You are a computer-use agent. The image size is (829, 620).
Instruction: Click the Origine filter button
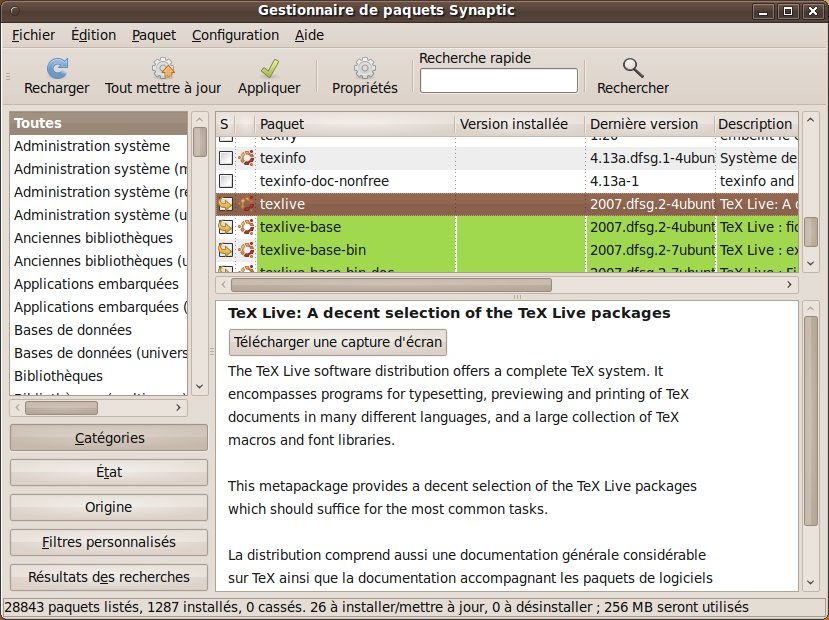[x=109, y=507]
